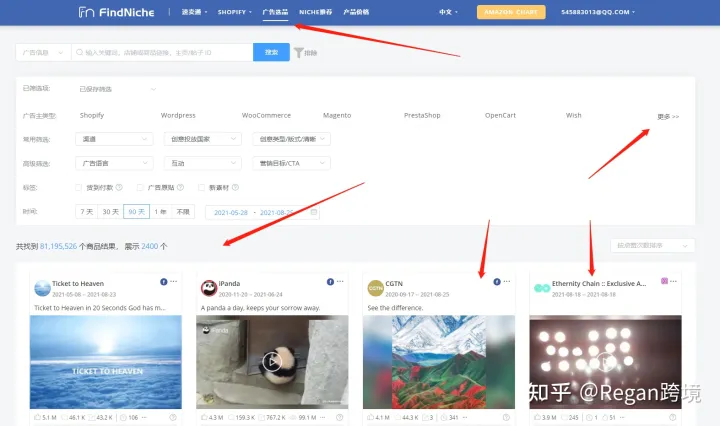This screenshot has height=426, width=720.
Task: Click the CGTN profile avatar
Action: pyautogui.click(x=376, y=288)
